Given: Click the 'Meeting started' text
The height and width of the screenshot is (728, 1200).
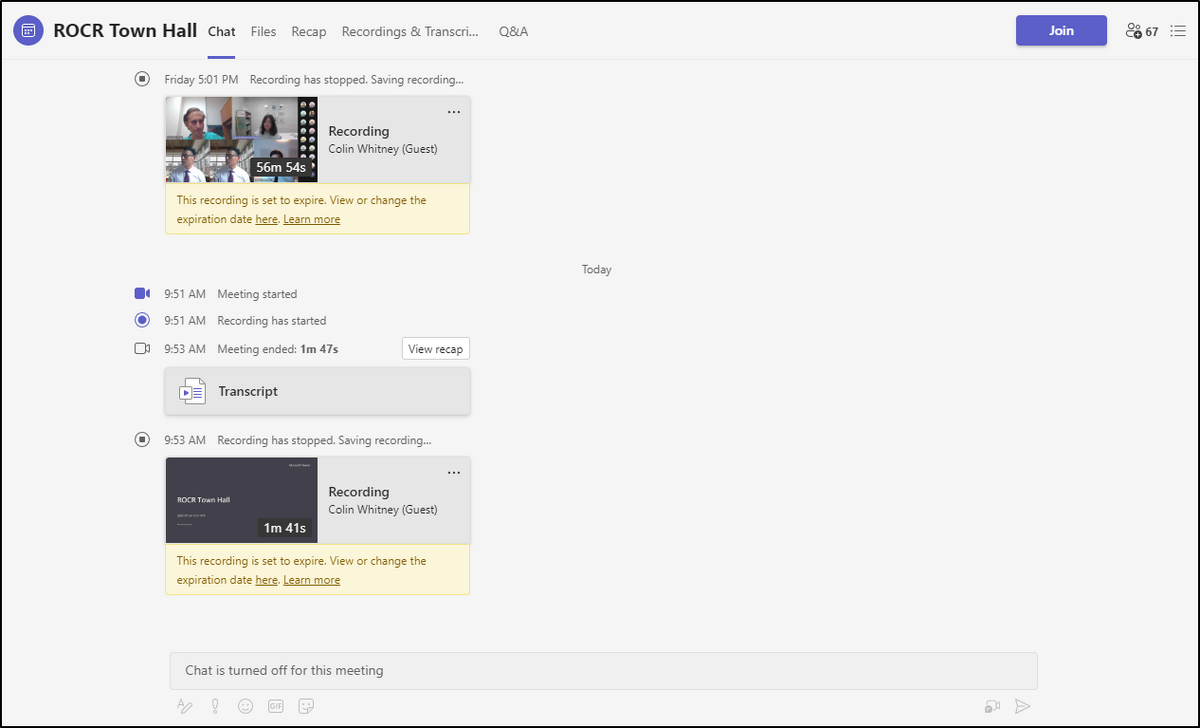Looking at the screenshot, I should (x=257, y=294).
